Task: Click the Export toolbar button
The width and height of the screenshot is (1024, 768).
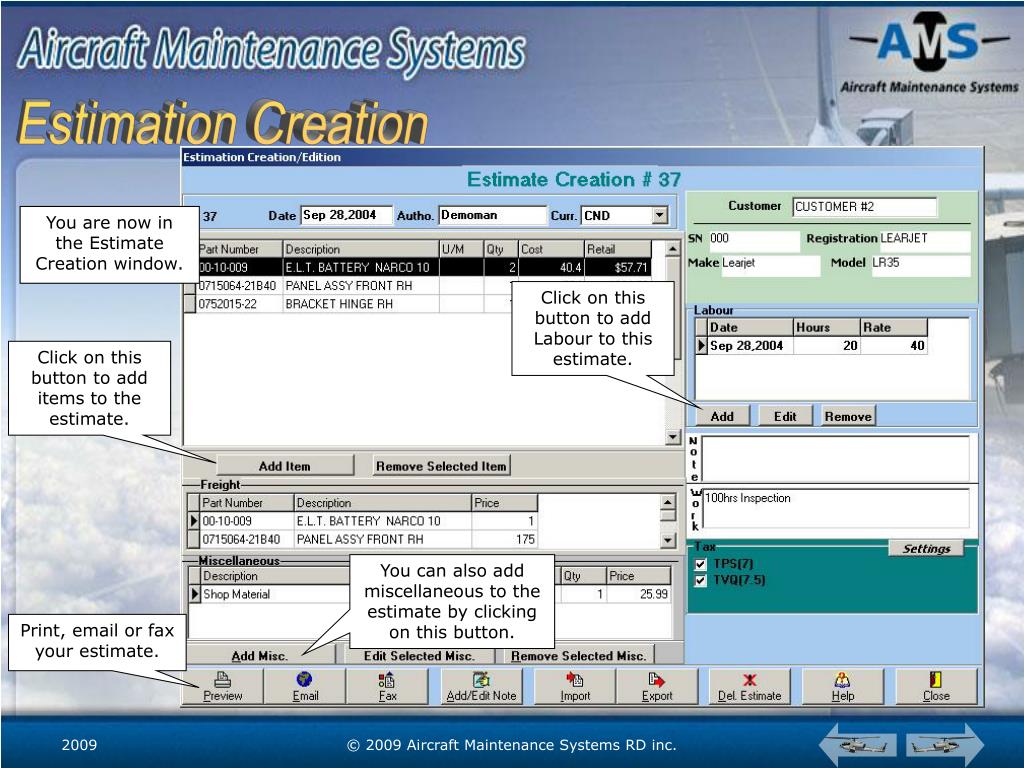Action: pyautogui.click(x=657, y=686)
